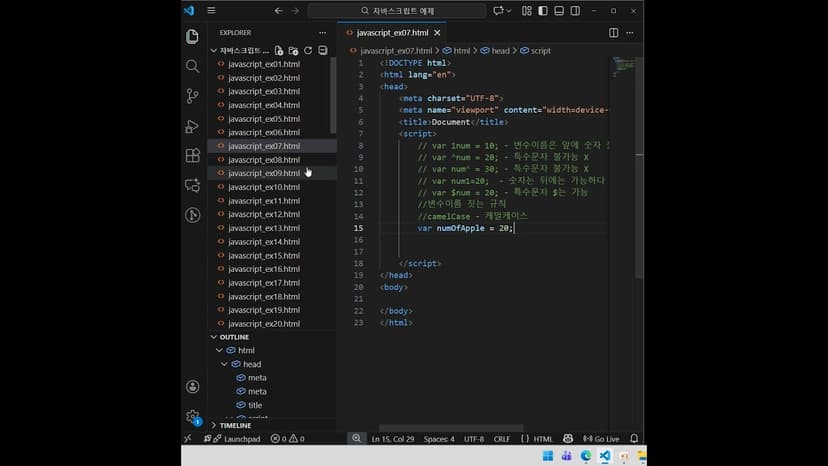The width and height of the screenshot is (828, 466).
Task: Change CRLF end of line sequence
Action: click(x=502, y=439)
